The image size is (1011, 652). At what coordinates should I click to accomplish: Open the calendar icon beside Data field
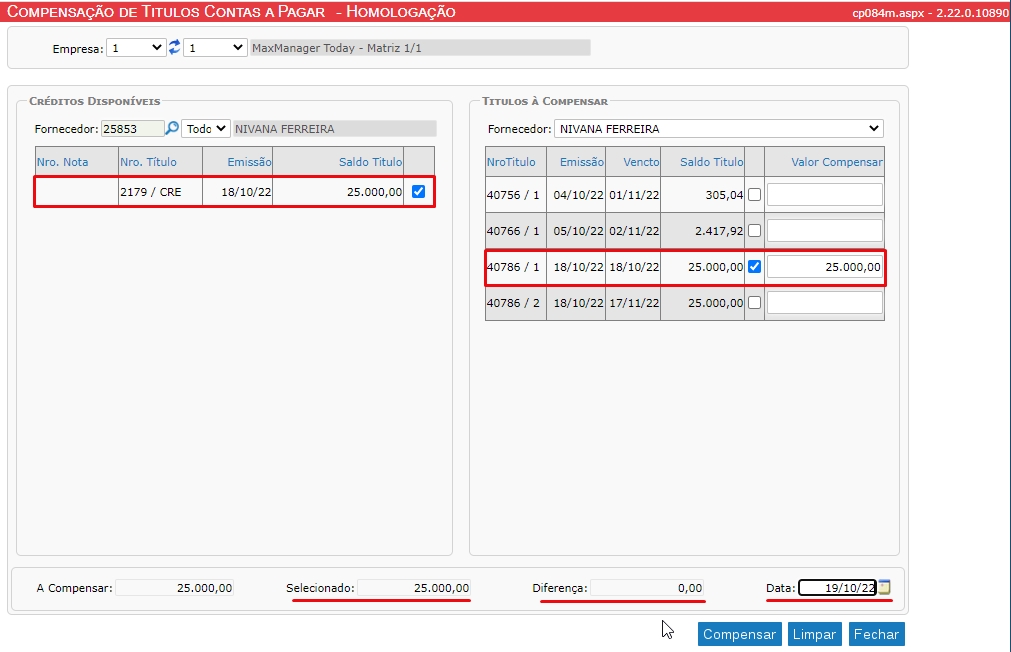point(885,587)
